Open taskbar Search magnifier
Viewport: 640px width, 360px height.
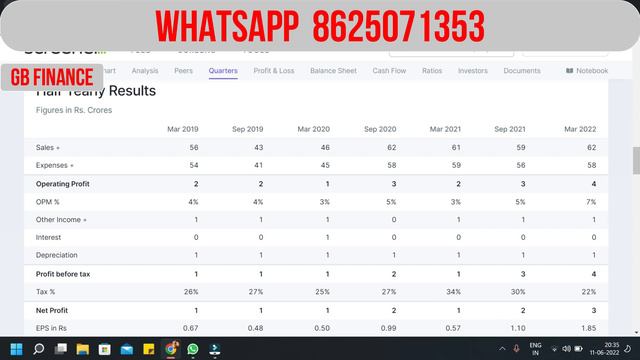click(39, 349)
